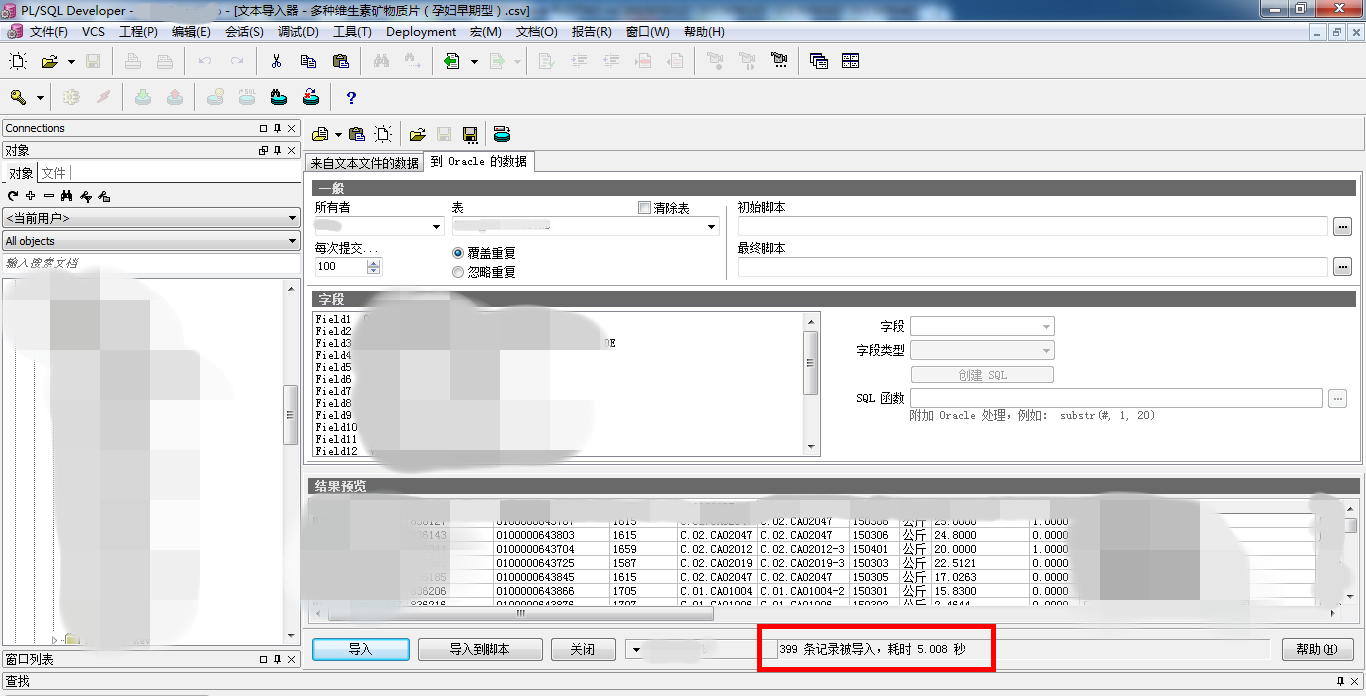This screenshot has height=696, width=1366.
Task: Click the green import arrow icon in main toolbar
Action: click(x=452, y=61)
